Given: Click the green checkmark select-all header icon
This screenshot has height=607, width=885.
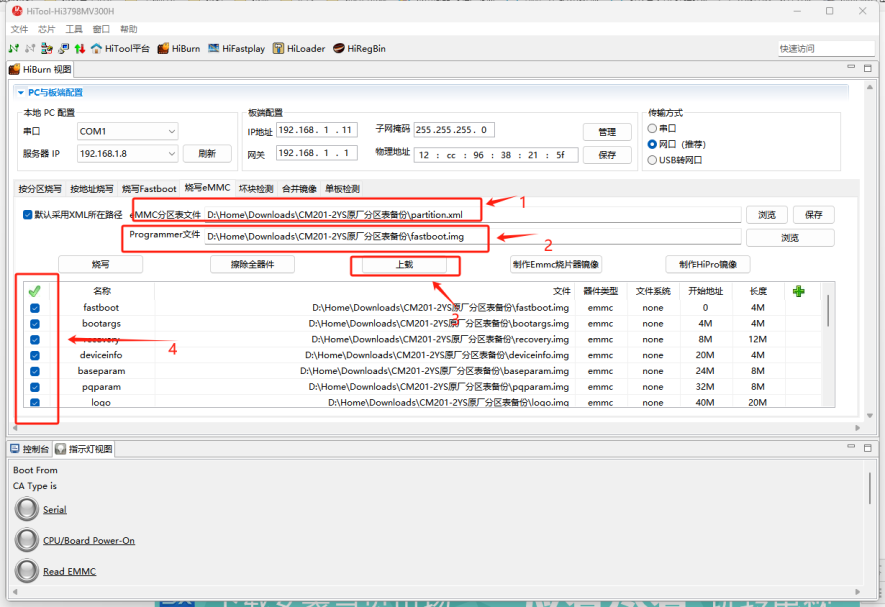Looking at the screenshot, I should [x=34, y=291].
